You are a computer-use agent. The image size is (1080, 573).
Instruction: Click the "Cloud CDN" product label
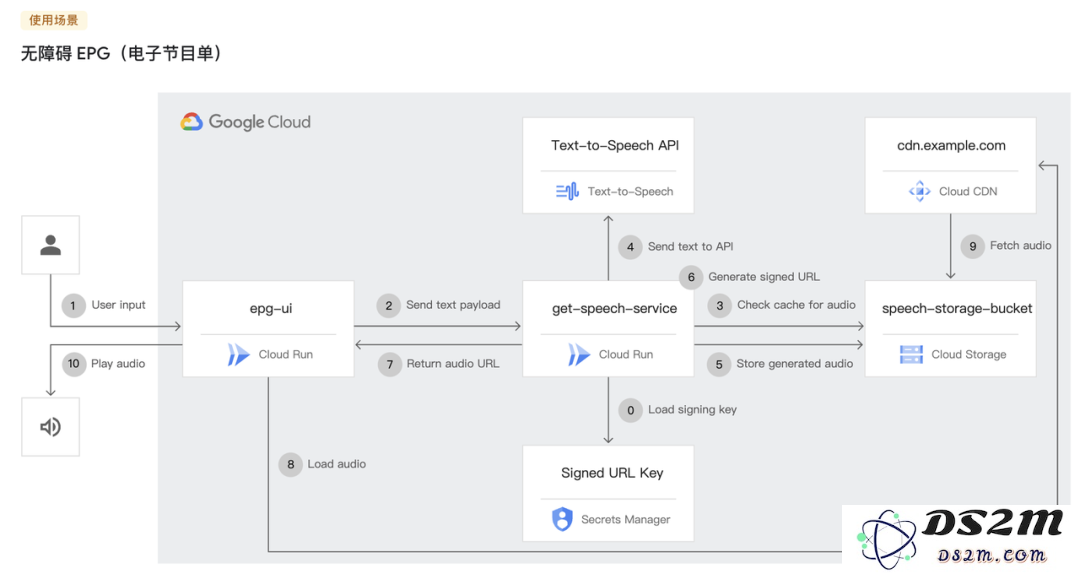tap(968, 191)
